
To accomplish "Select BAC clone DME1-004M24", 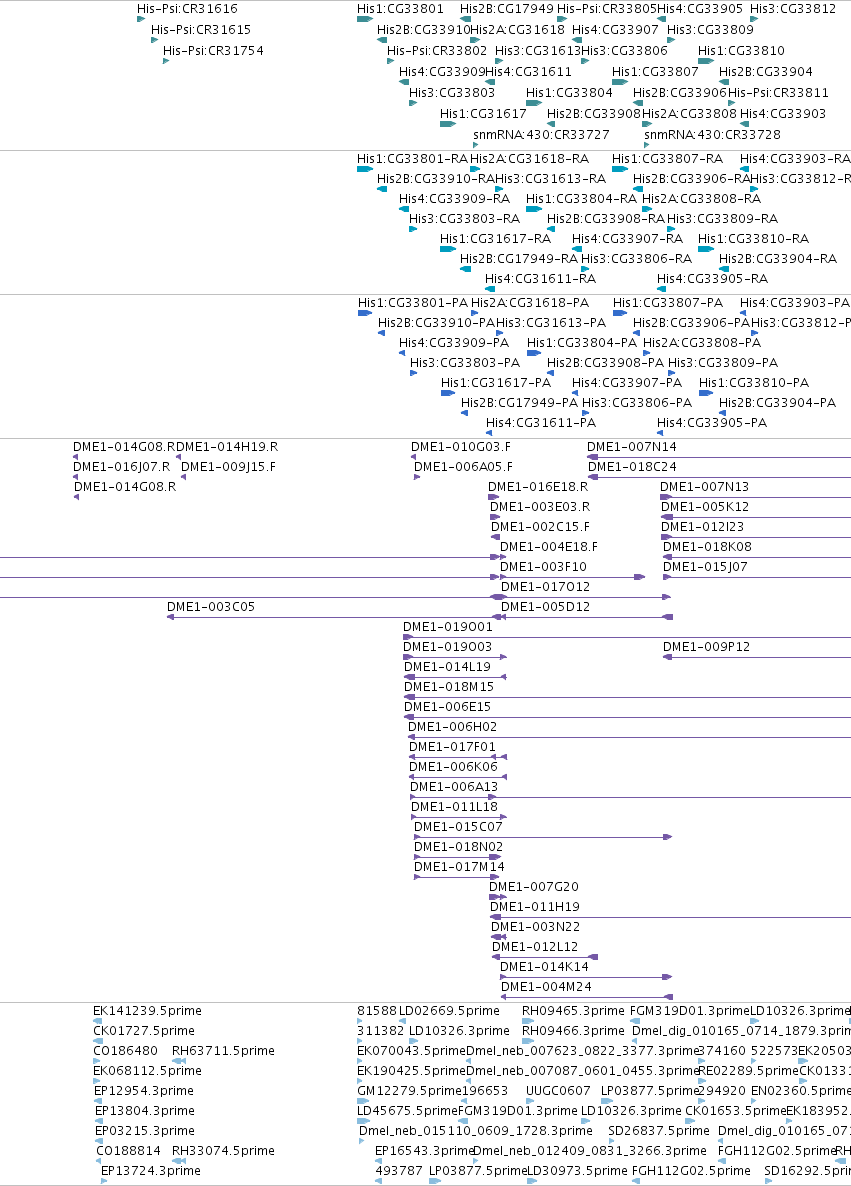I will [546, 987].
